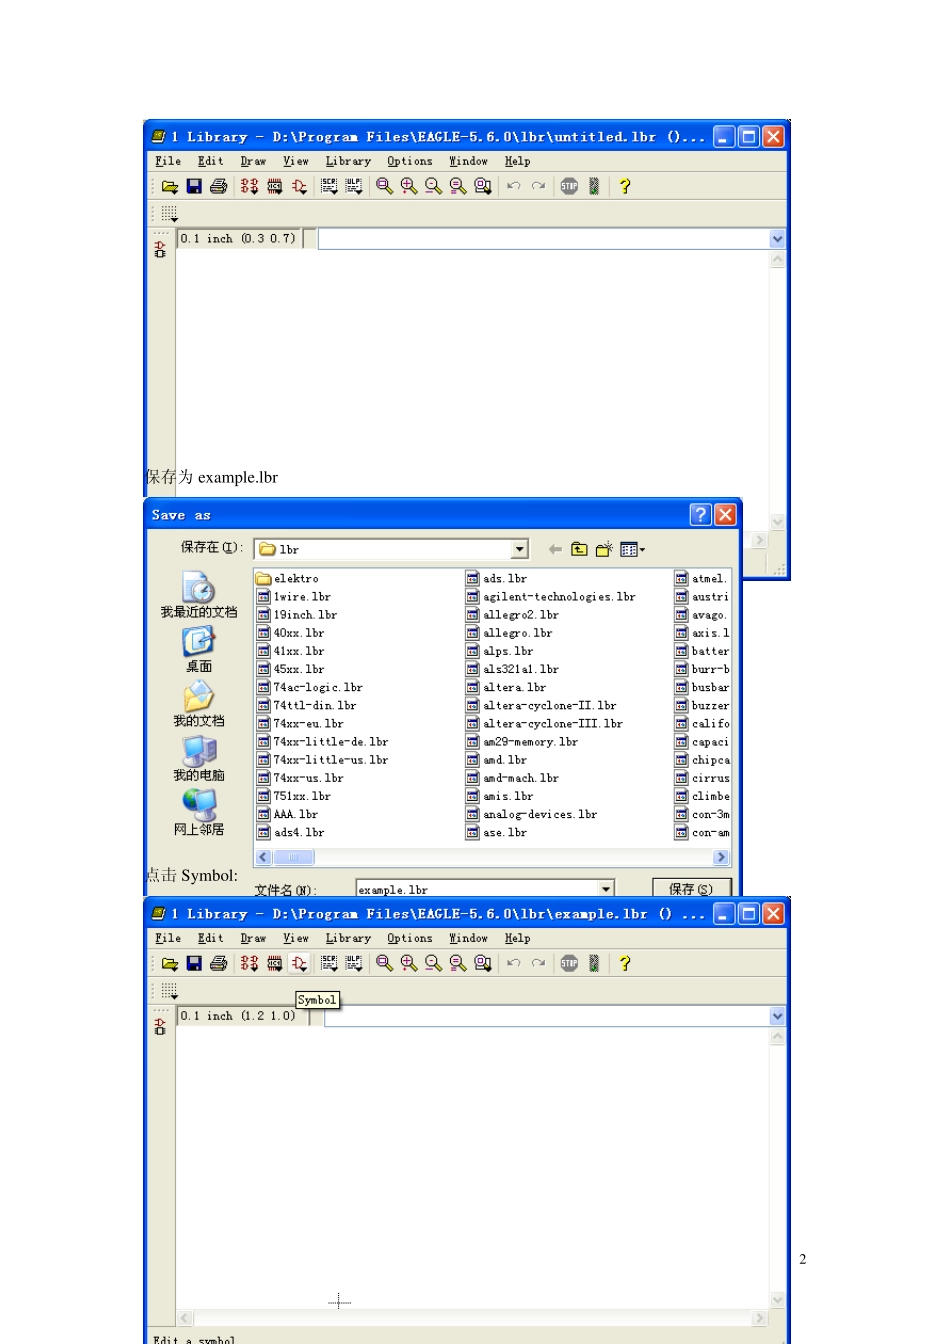Click right scroll arrow of file list
The height and width of the screenshot is (1344, 950).
[720, 857]
